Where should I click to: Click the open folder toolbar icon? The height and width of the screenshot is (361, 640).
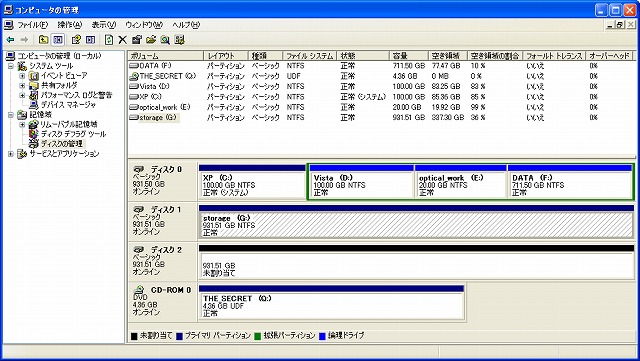click(151, 40)
